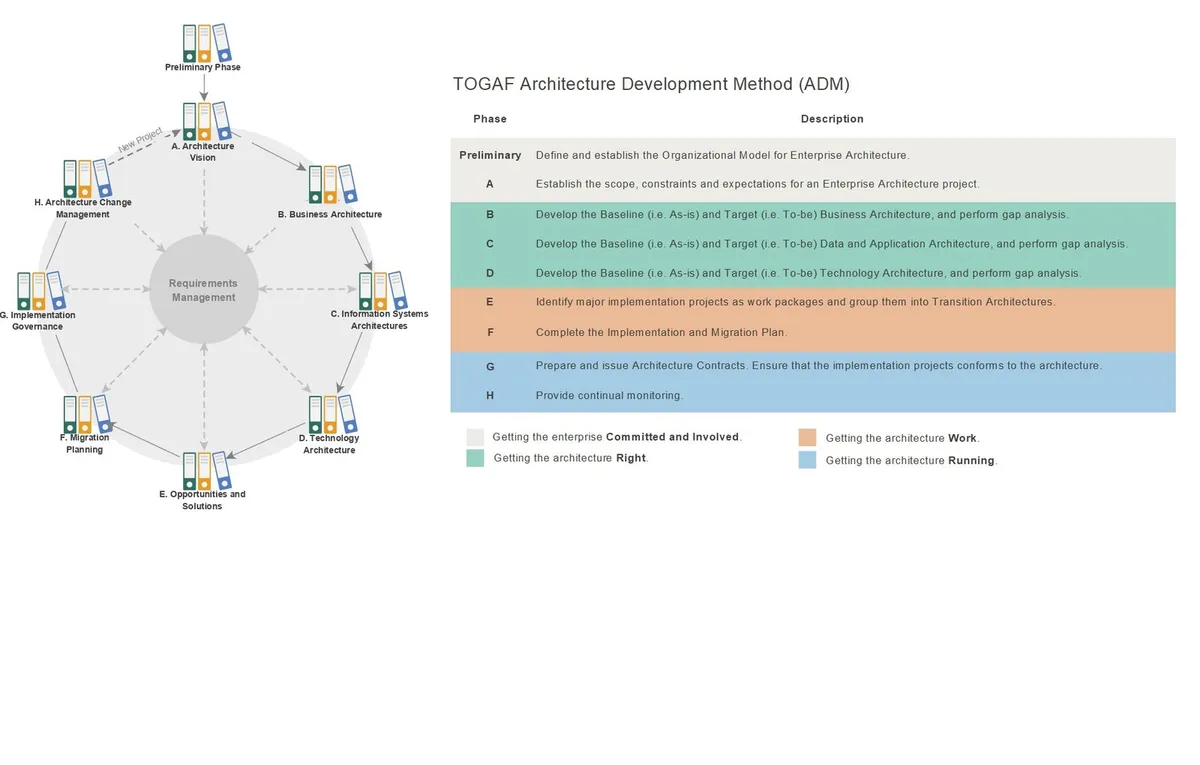Select the G. Implementation Governance binders icon
This screenshot has width=1200, height=765.
(40, 291)
